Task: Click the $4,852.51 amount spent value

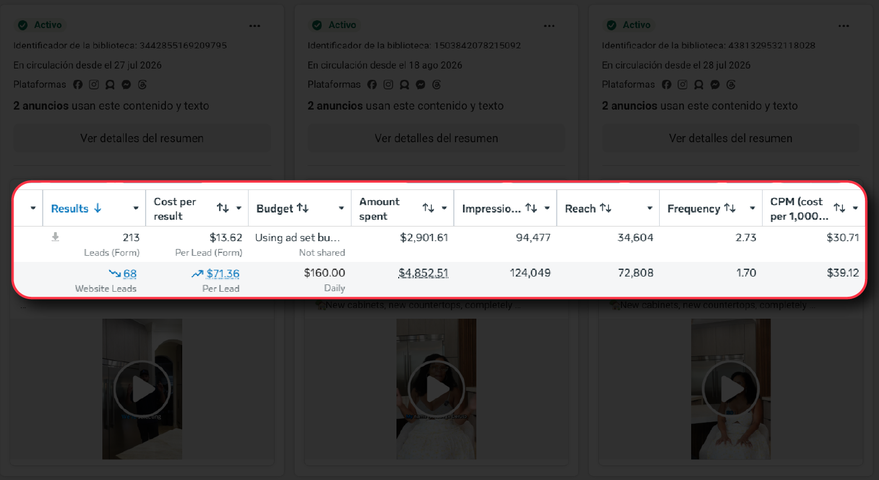Action: (423, 273)
